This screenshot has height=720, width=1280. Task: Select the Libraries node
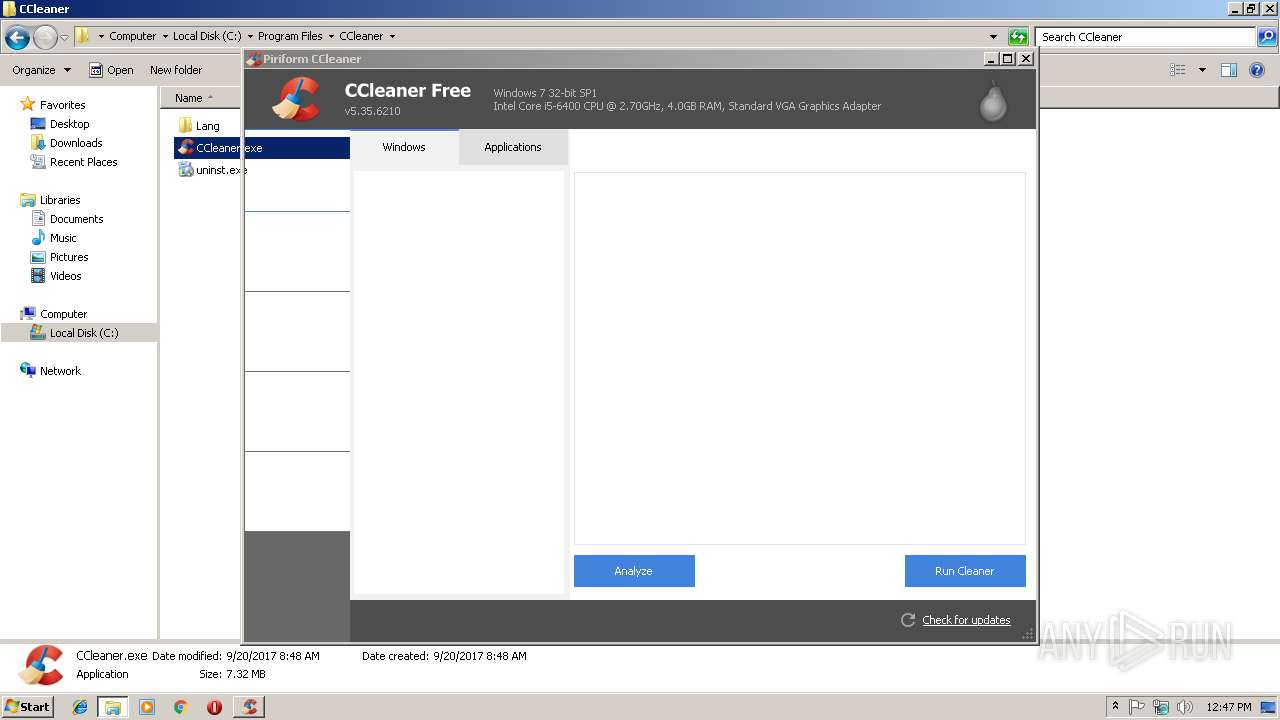click(60, 200)
